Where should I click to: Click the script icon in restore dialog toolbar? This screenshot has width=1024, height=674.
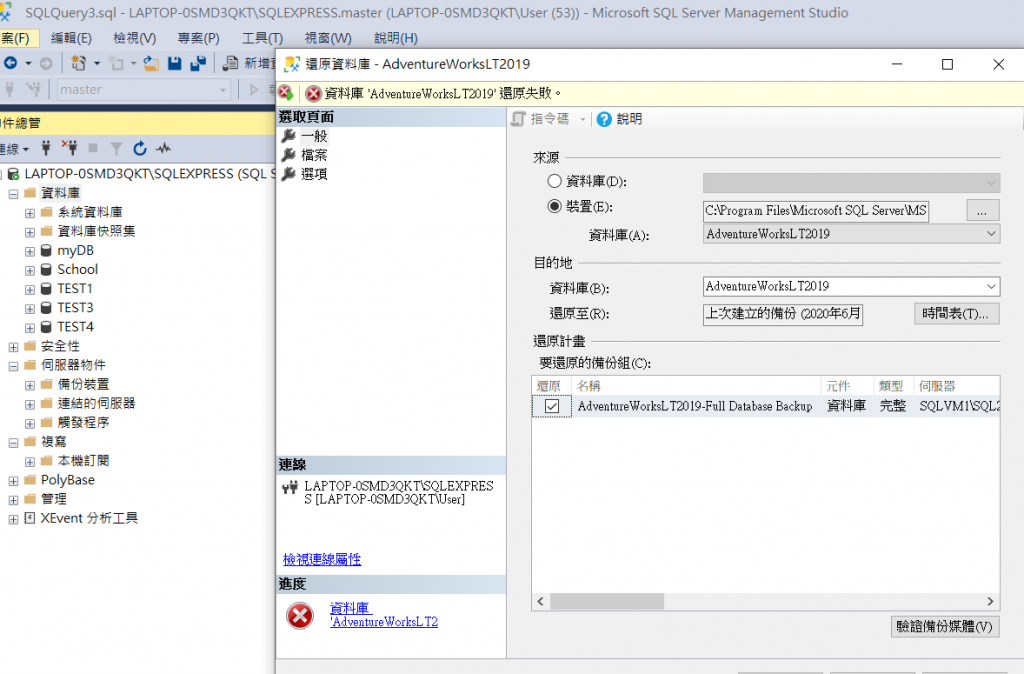point(519,119)
